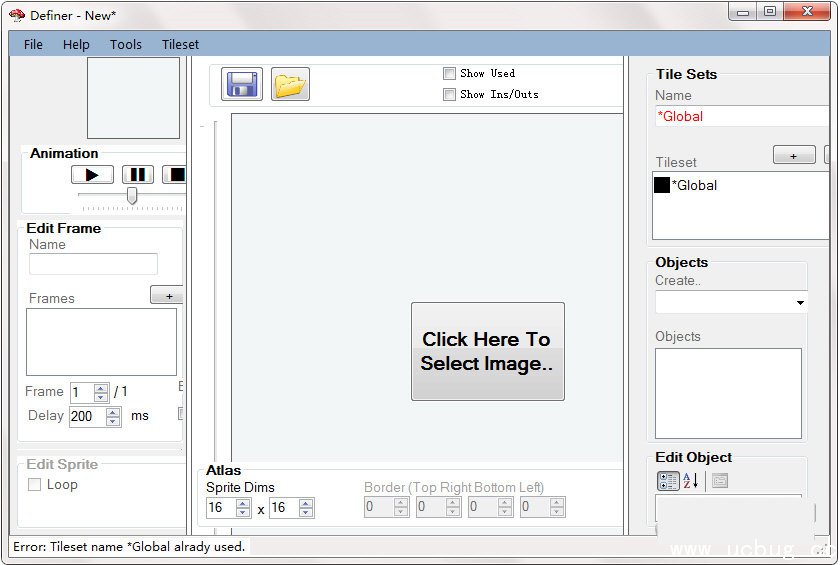Image resolution: width=840 pixels, height=565 pixels.
Task: Stop the animation playback
Action: 175,175
